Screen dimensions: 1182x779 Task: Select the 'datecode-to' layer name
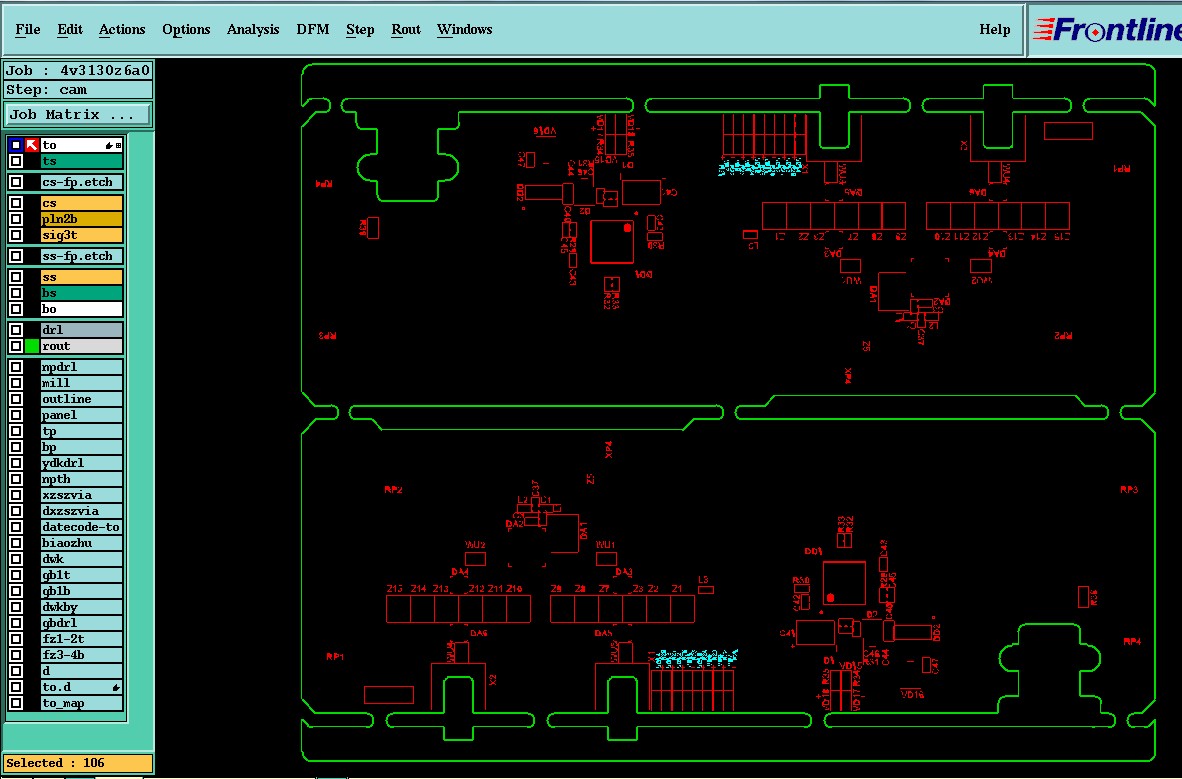(x=81, y=527)
